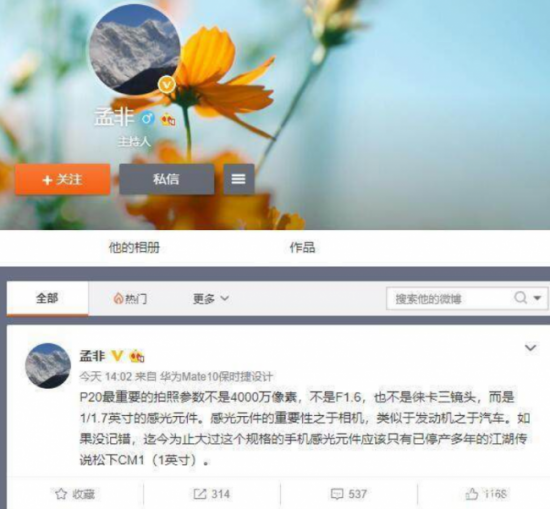Image resolution: width=550 pixels, height=509 pixels.
Task: Select the 全部 posts filter tab
Action: 47,299
